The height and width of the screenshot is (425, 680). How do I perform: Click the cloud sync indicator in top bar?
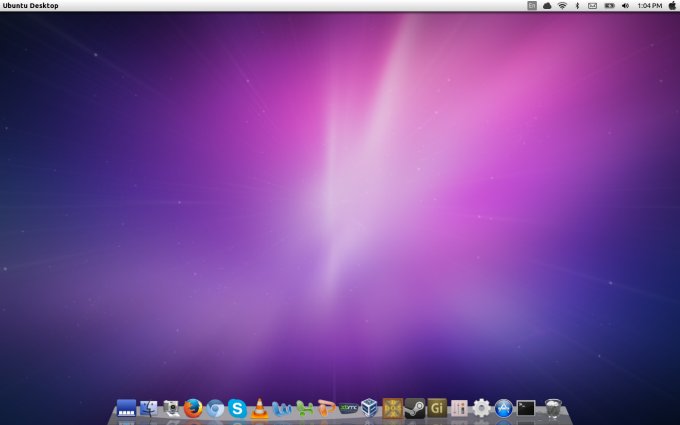tap(547, 6)
